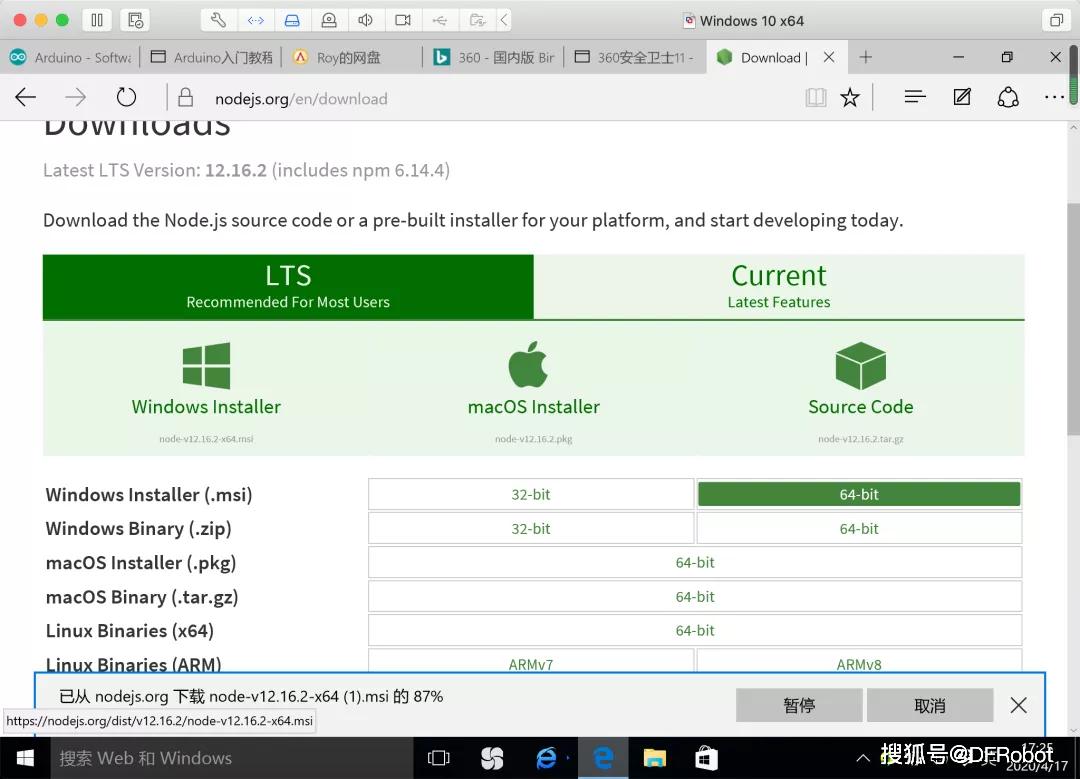Click the VM USB devices icon
Image resolution: width=1080 pixels, height=779 pixels.
[439, 20]
